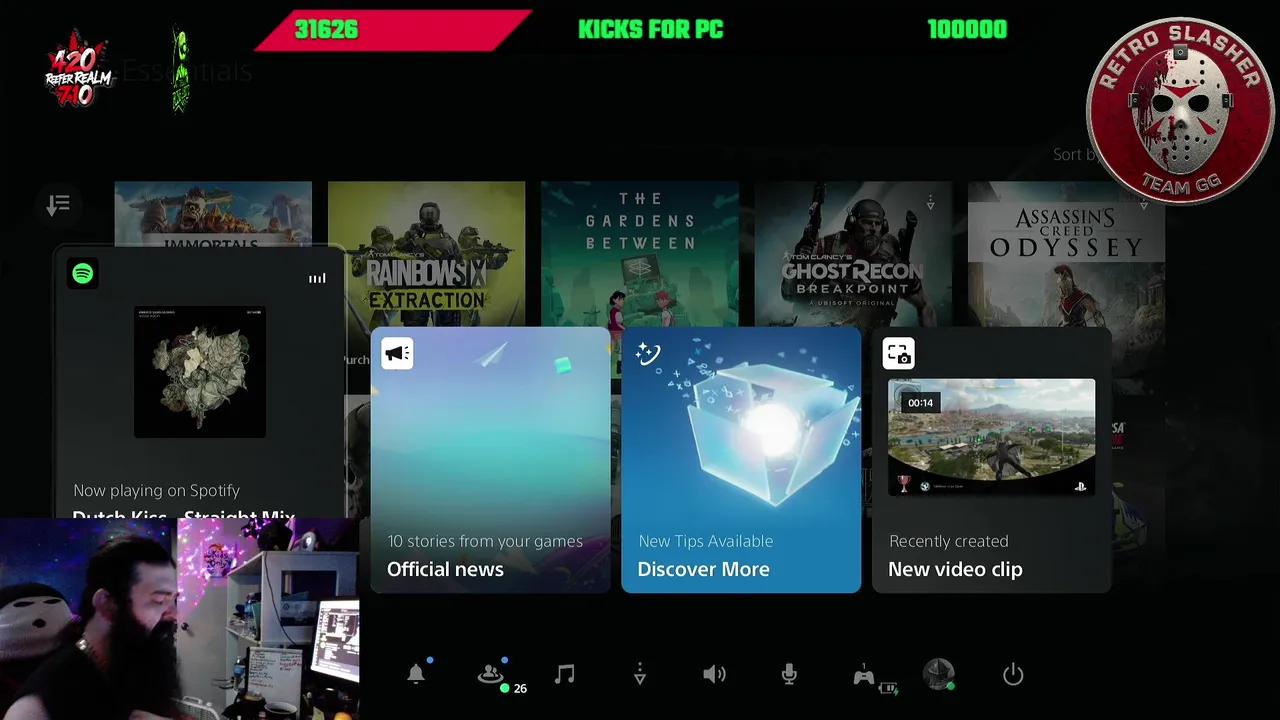Select the album art on Spotify card
1280x720 pixels.
pyautogui.click(x=200, y=372)
